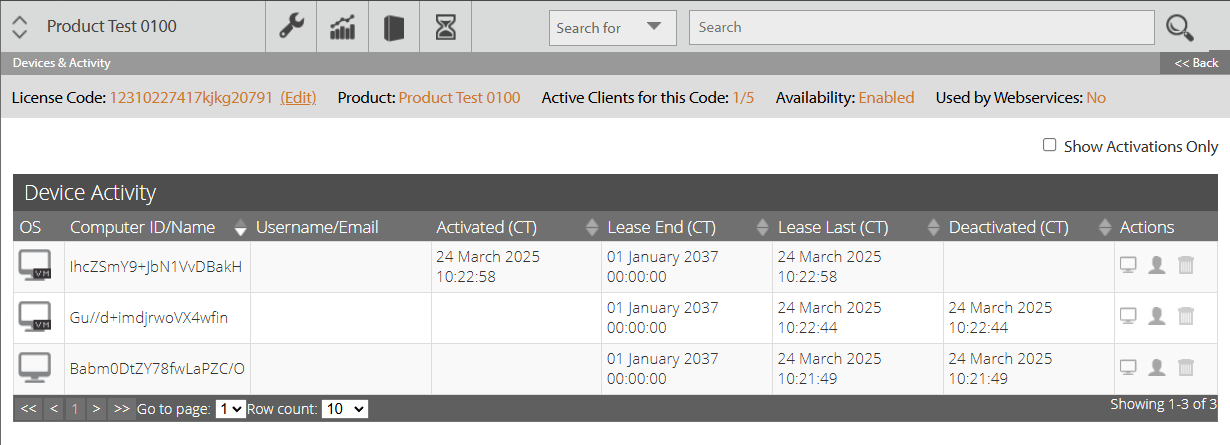Go to next page with > button

[x=96, y=408]
